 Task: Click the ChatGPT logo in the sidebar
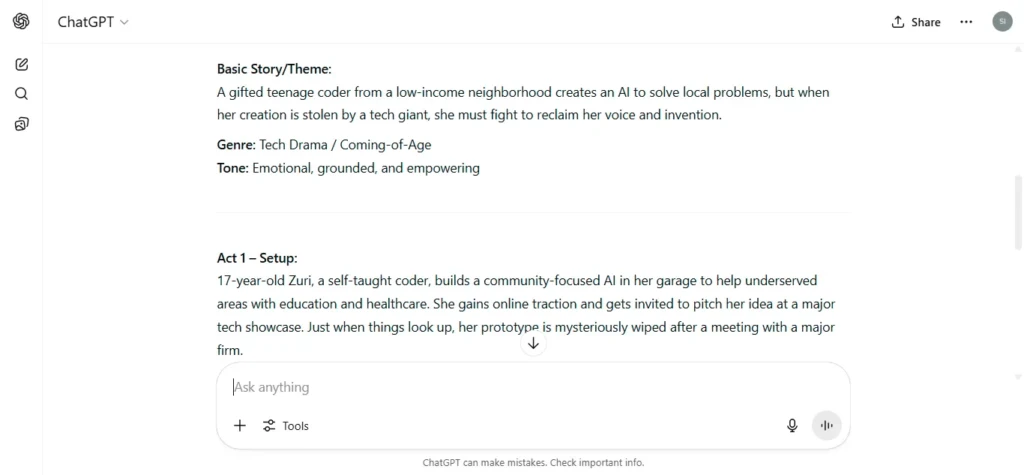click(x=22, y=22)
